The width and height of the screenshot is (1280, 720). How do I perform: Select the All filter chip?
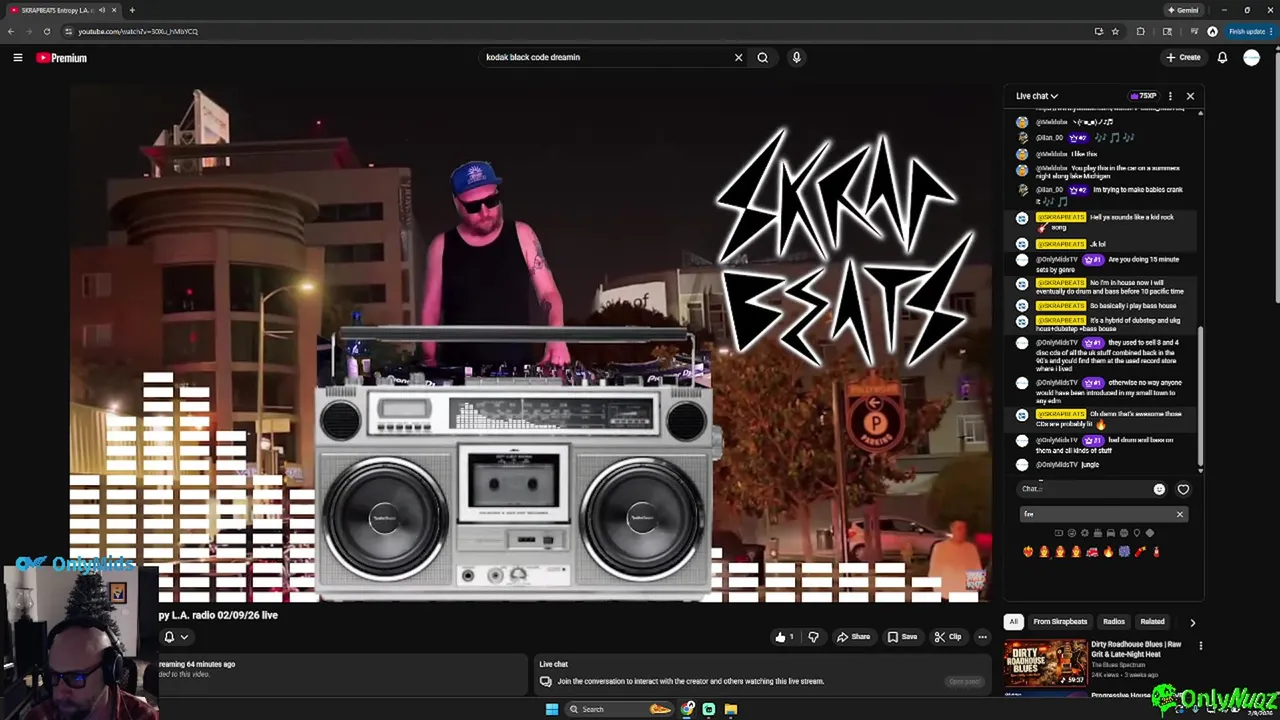pyautogui.click(x=1013, y=622)
